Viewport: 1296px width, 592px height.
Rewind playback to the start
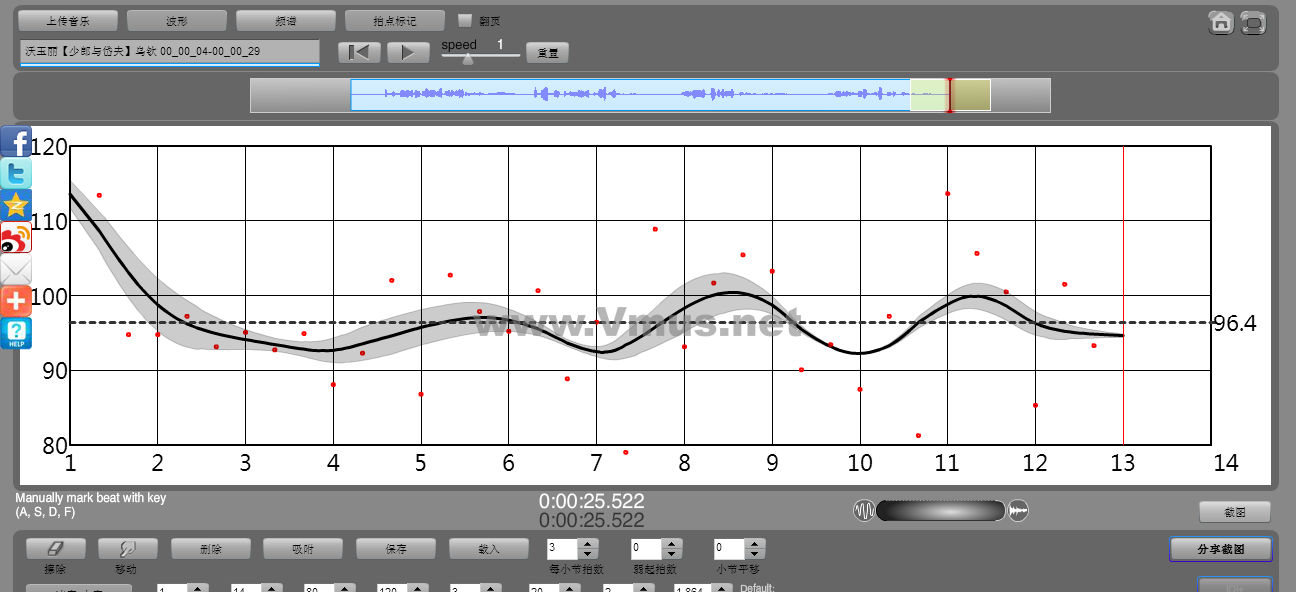pyautogui.click(x=360, y=53)
